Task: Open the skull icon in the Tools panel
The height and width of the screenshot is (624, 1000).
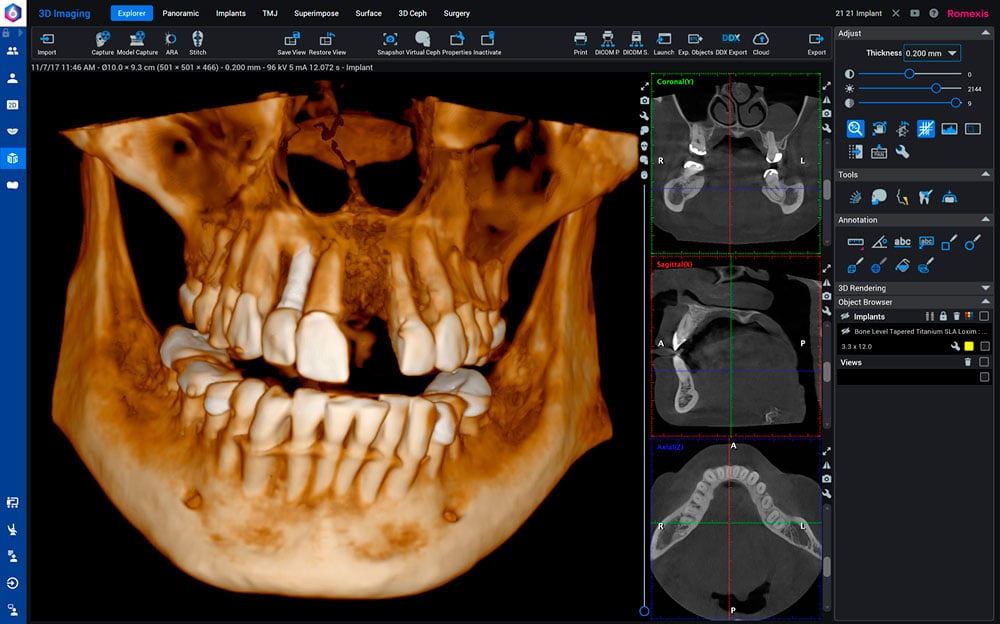Action: 879,197
